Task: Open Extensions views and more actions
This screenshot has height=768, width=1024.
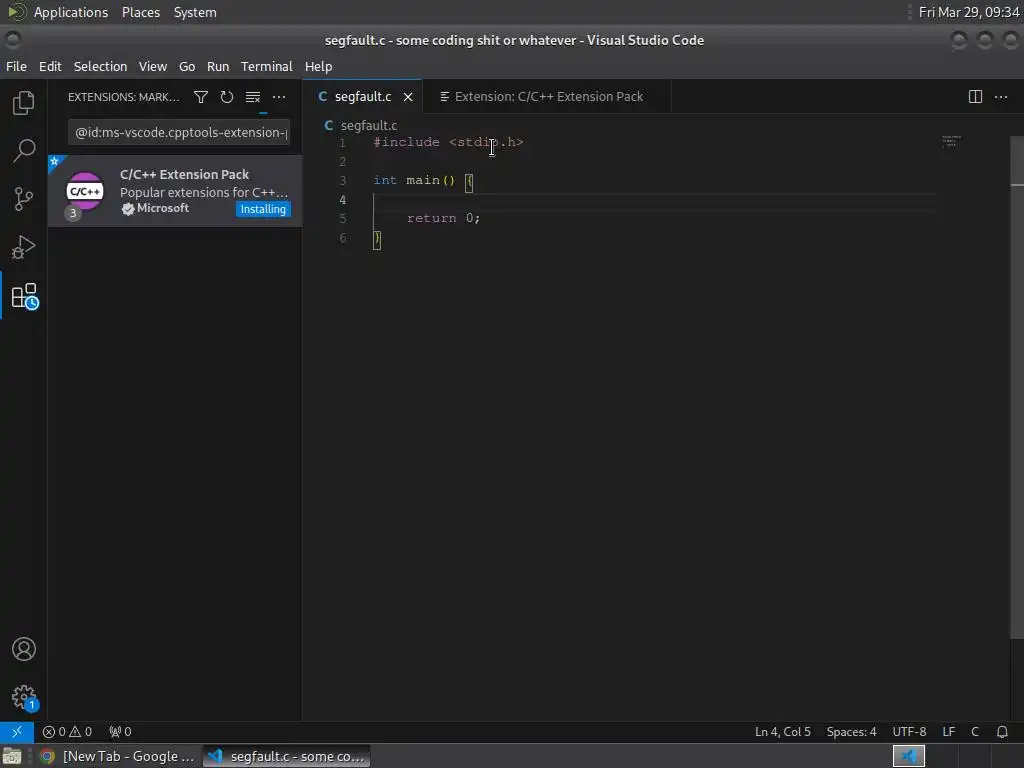Action: coord(279,97)
